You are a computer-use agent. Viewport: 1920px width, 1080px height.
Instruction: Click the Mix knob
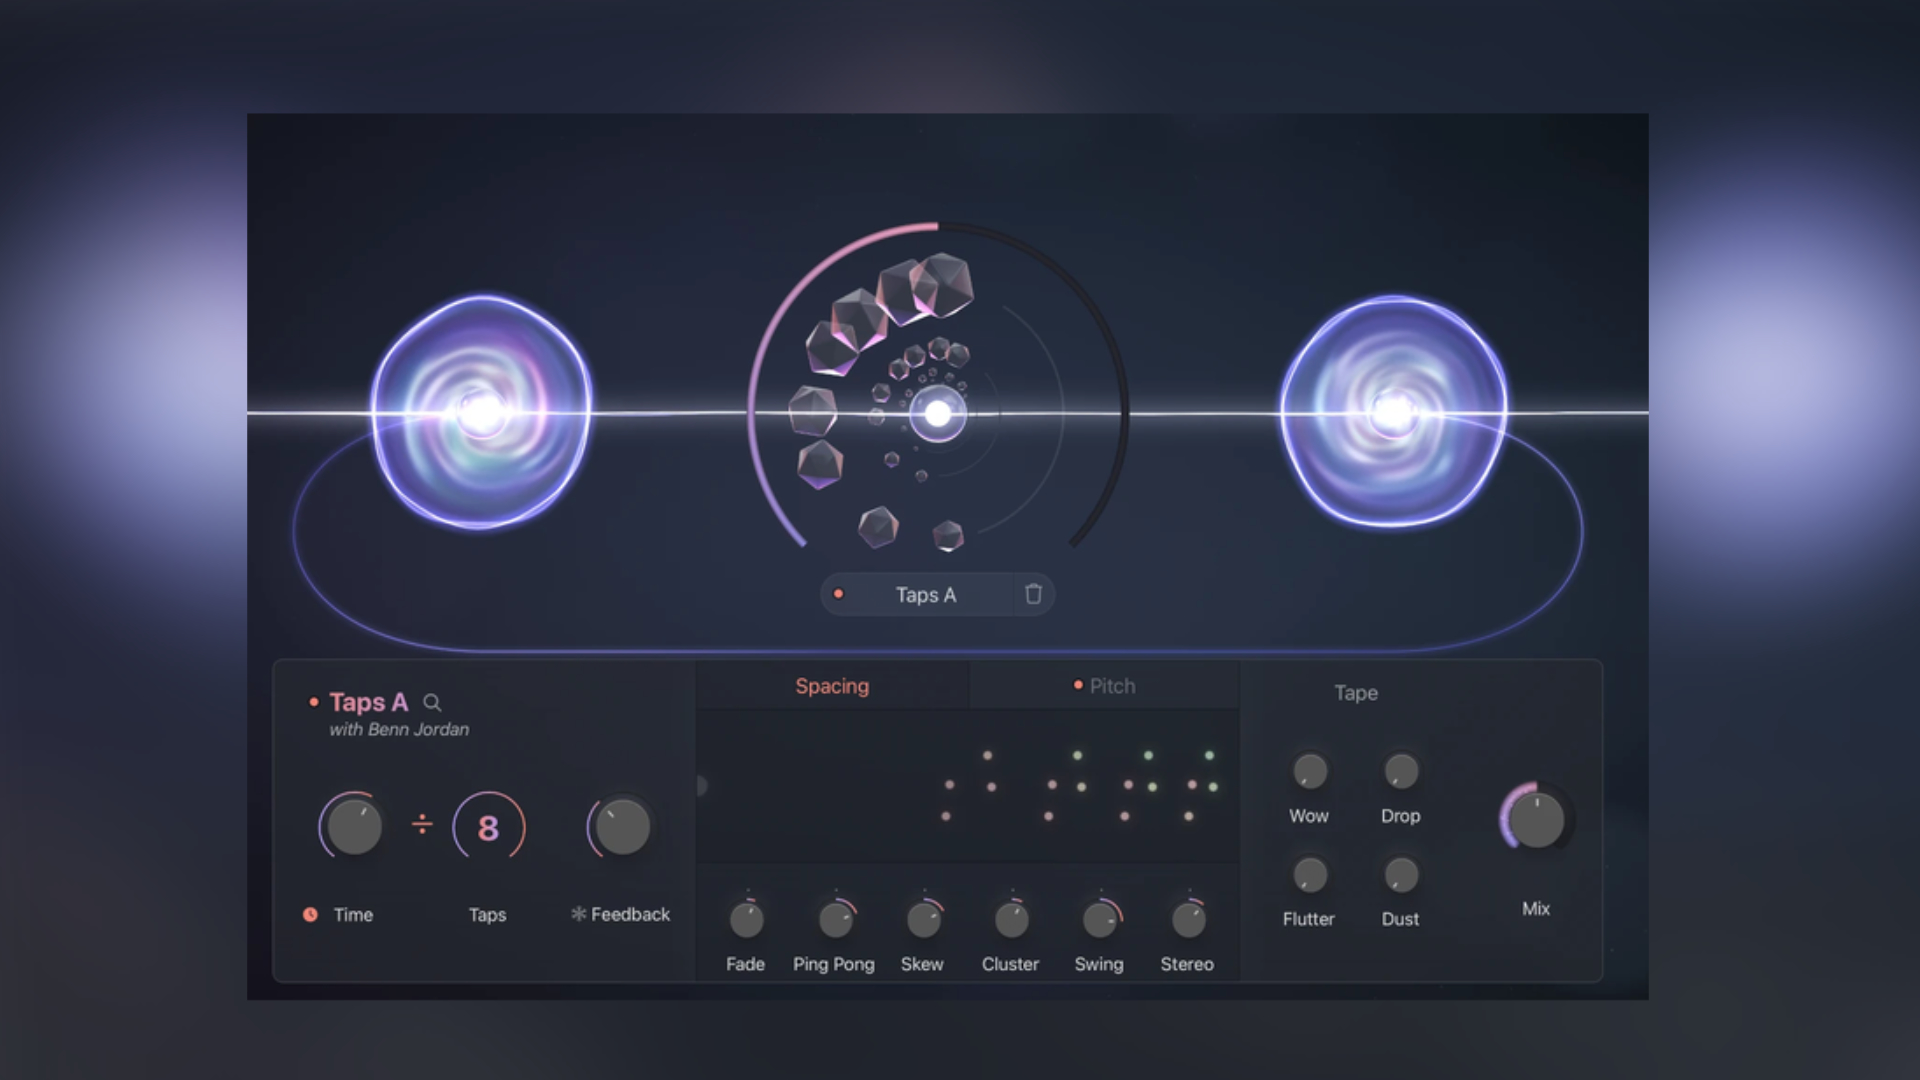coord(1536,820)
